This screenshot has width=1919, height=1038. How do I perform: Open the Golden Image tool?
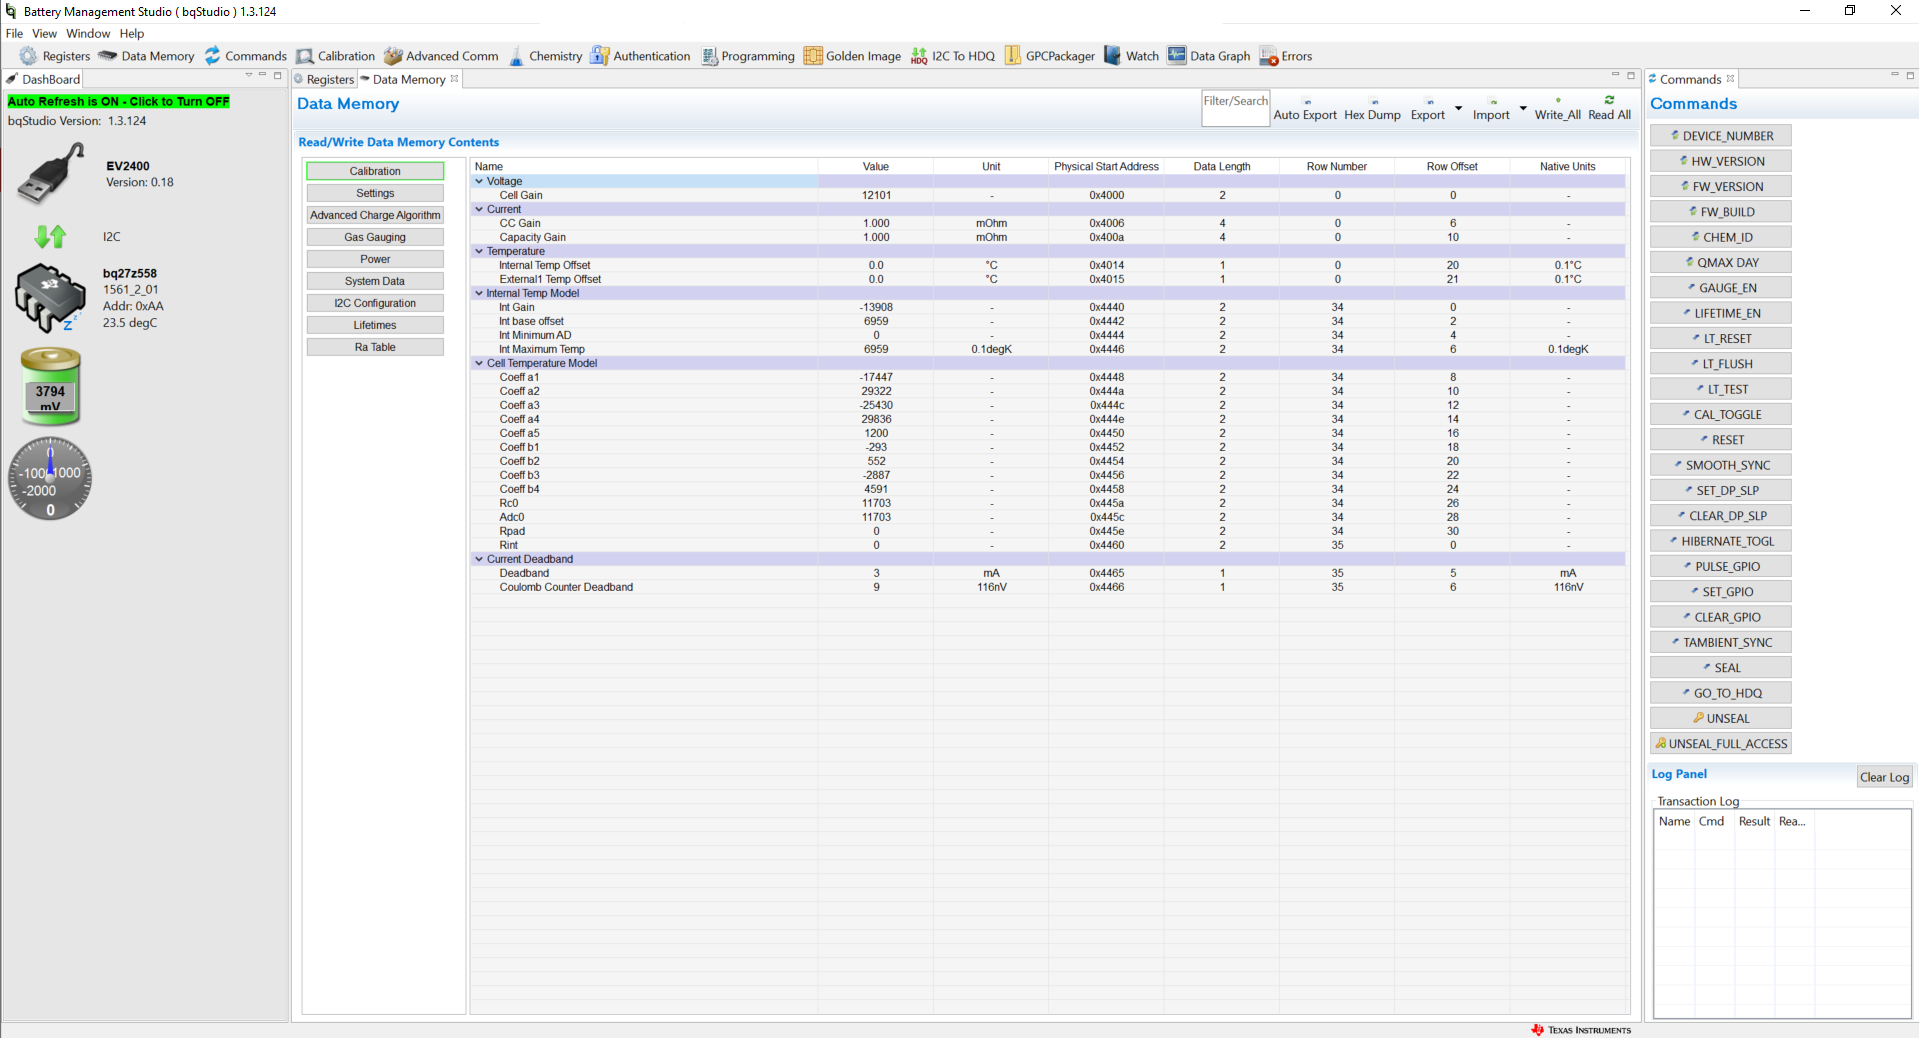point(853,56)
